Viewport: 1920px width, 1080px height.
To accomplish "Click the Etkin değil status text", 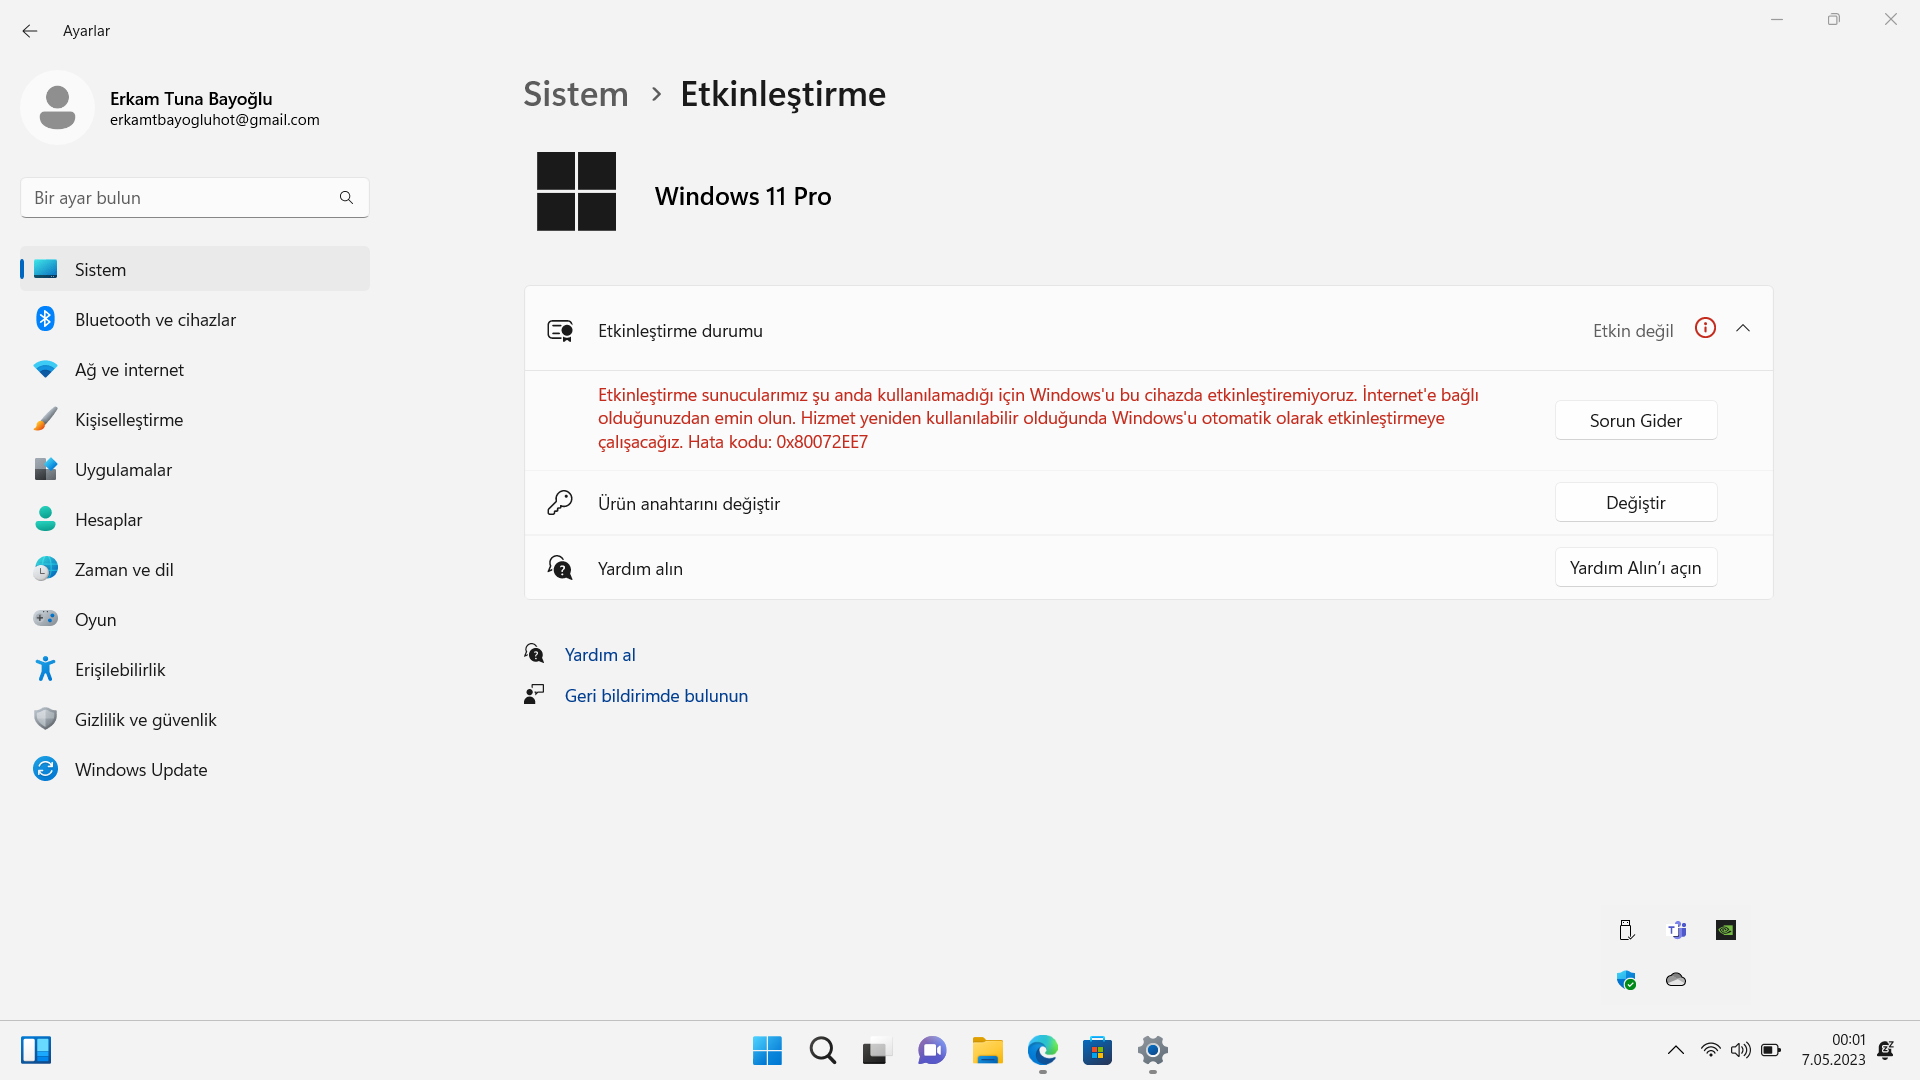I will coord(1633,331).
